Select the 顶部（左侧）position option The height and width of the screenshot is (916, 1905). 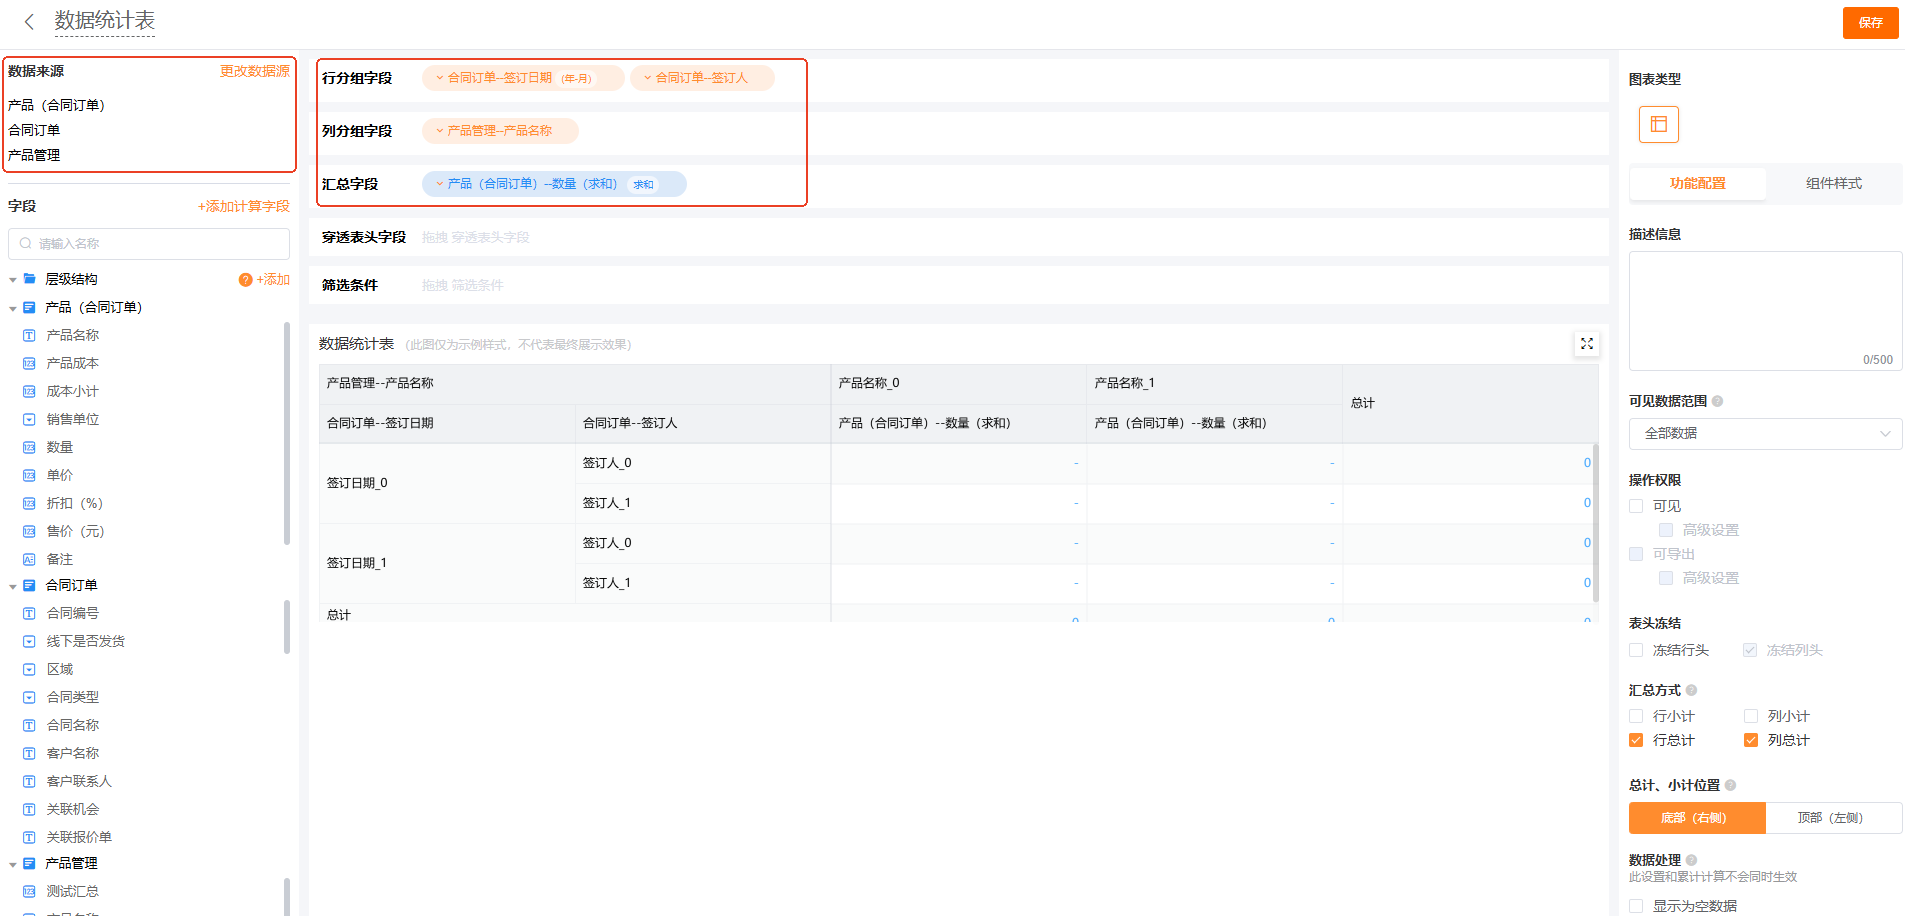(x=1832, y=818)
